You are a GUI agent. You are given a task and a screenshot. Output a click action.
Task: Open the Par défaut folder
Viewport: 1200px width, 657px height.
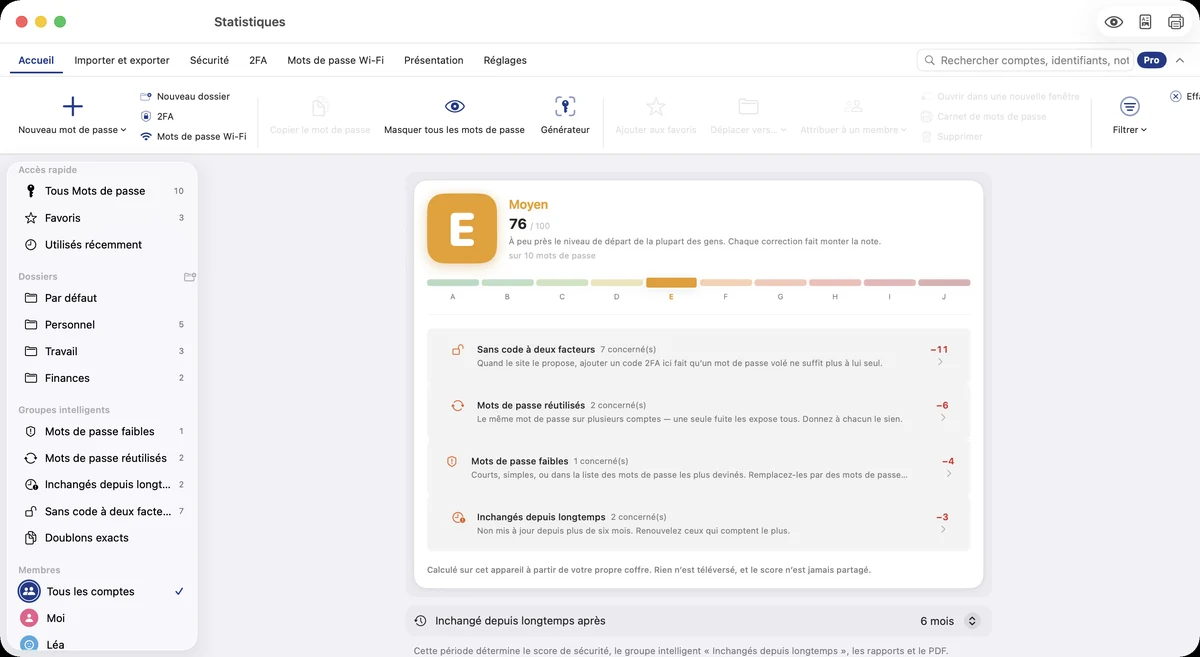[x=104, y=298]
